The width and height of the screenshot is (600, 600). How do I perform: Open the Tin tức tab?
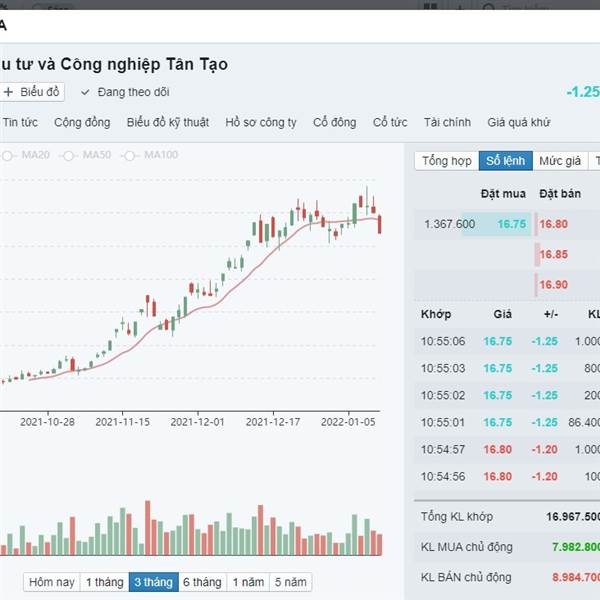[20, 122]
